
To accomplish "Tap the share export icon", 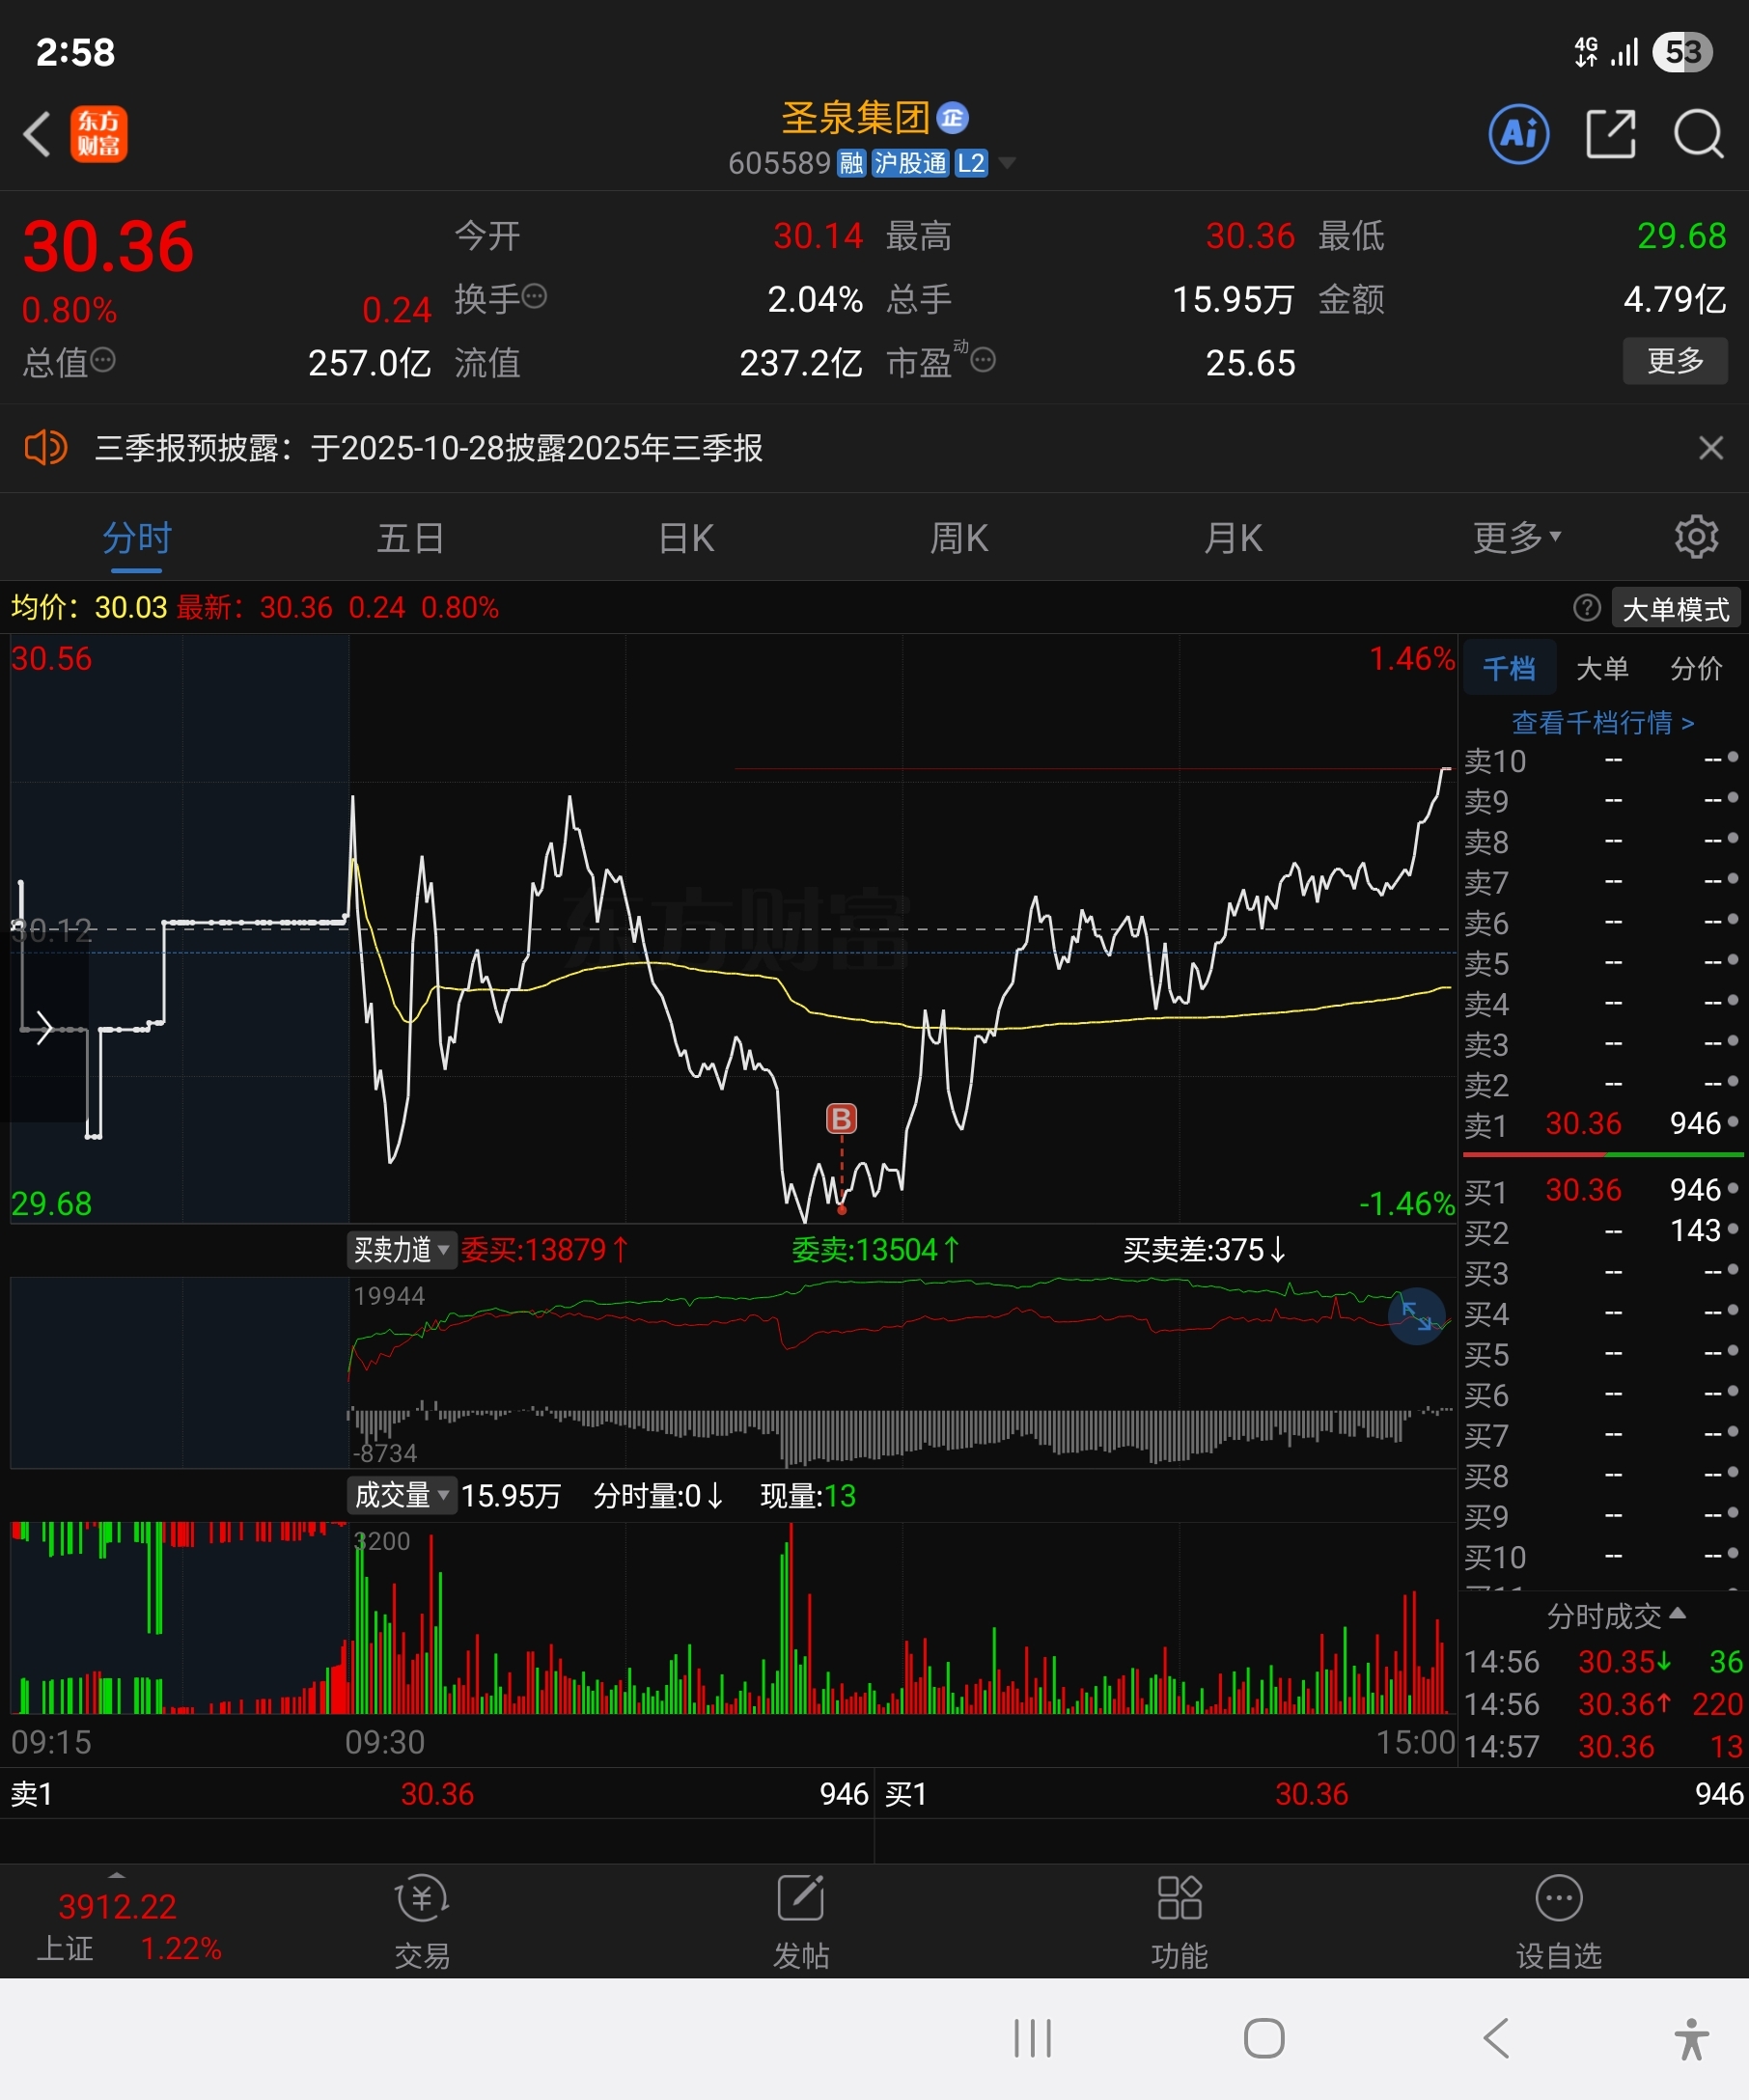I will [x=1611, y=134].
